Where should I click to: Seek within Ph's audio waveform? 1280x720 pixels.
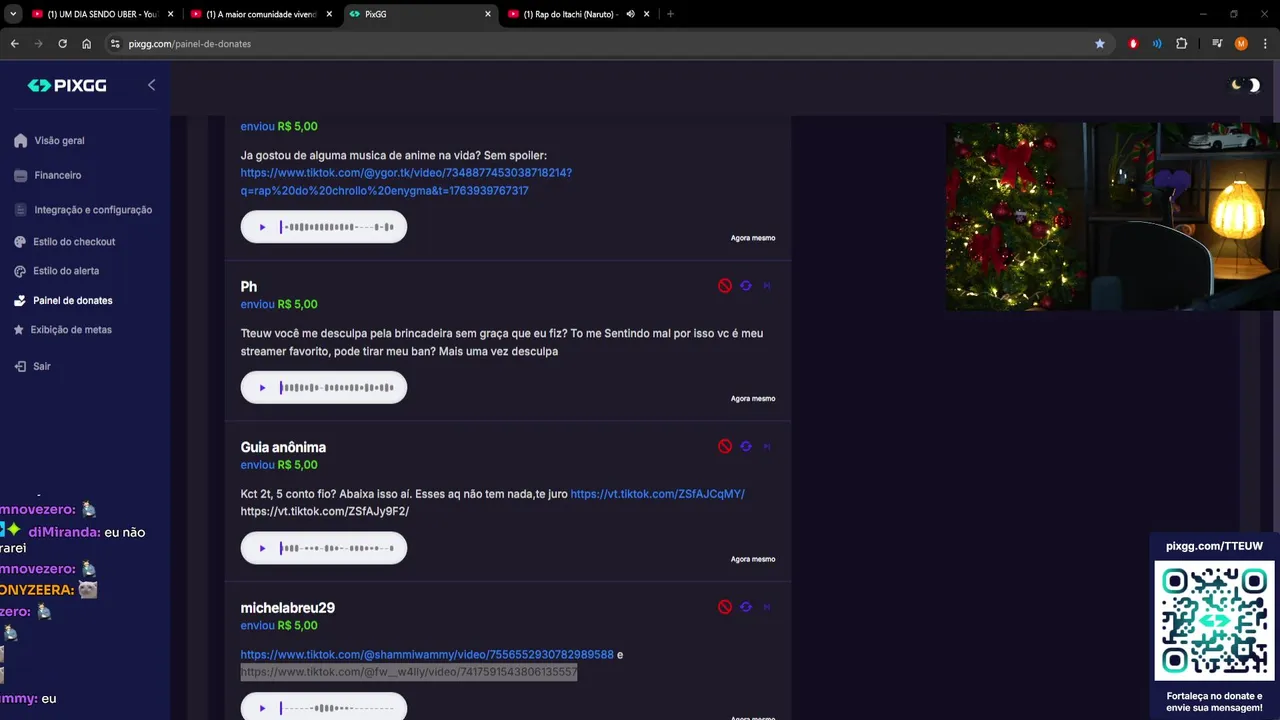point(337,388)
